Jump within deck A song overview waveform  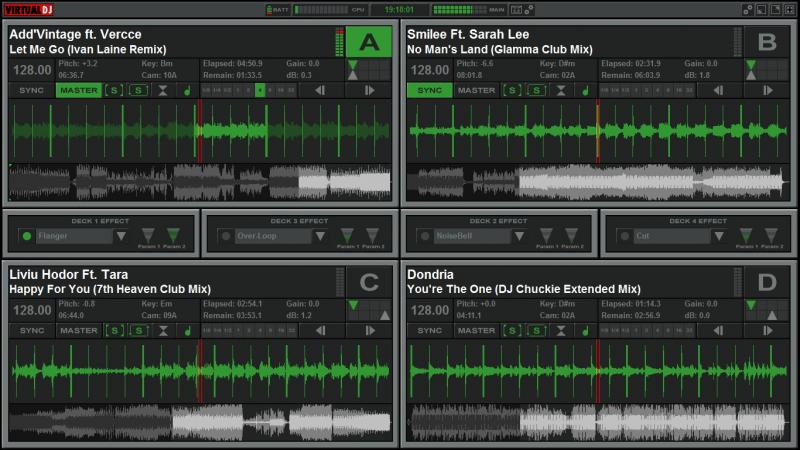[x=200, y=182]
